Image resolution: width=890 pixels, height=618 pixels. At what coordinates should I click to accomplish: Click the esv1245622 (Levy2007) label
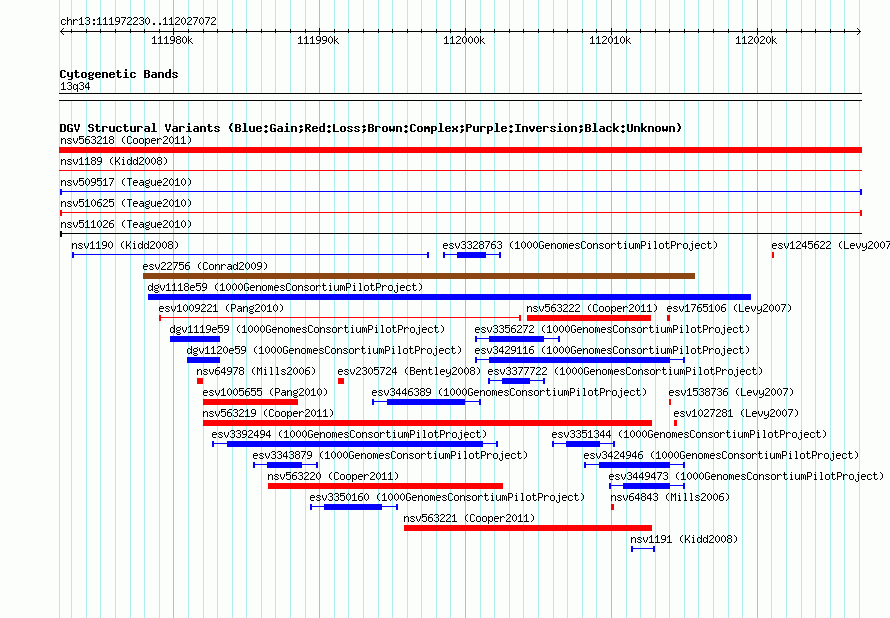coord(830,245)
